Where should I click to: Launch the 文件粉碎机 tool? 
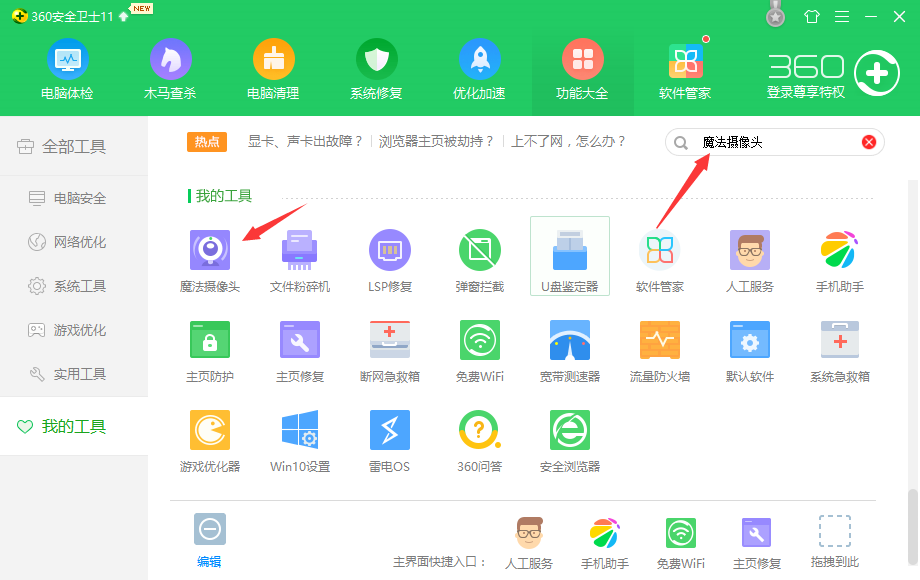pyautogui.click(x=299, y=261)
